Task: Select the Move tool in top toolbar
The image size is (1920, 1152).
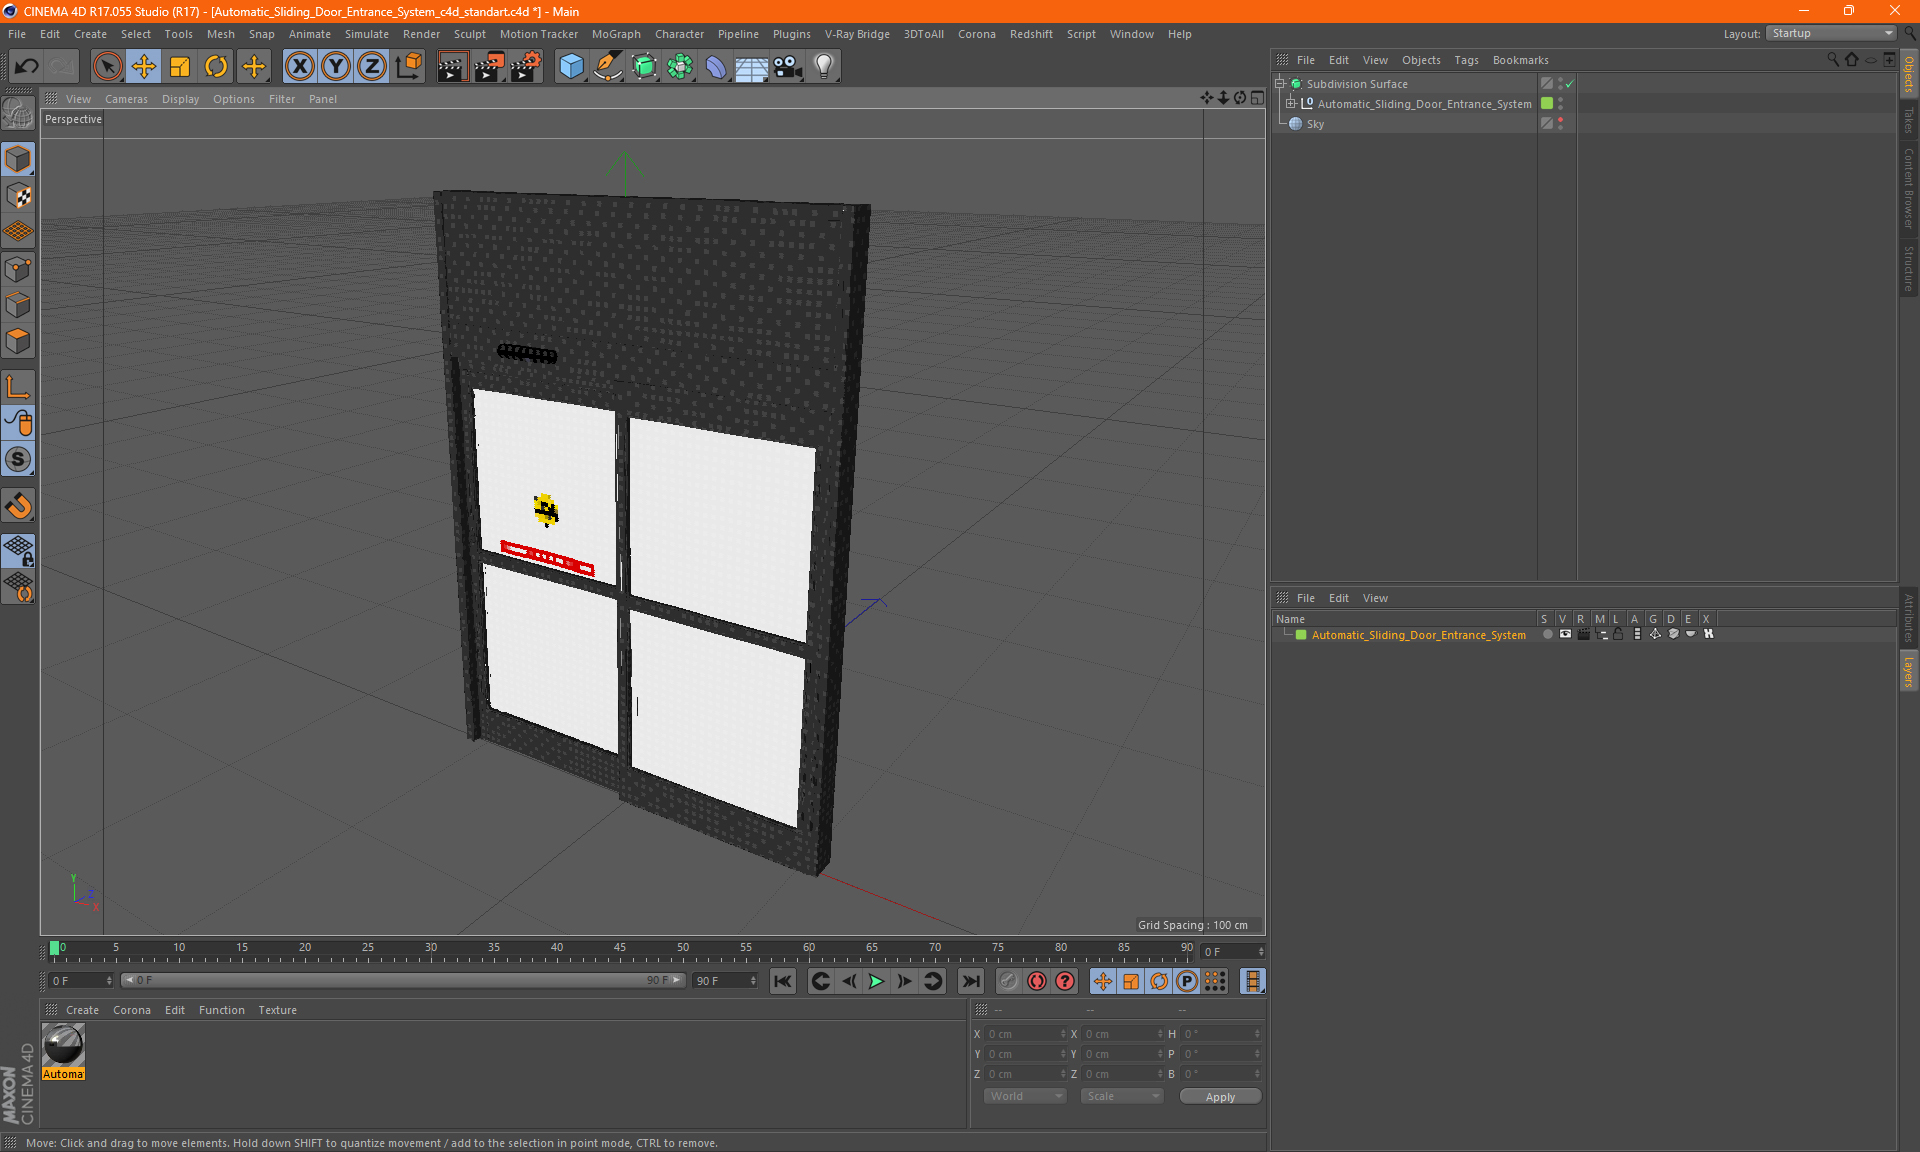Action: 144,67
